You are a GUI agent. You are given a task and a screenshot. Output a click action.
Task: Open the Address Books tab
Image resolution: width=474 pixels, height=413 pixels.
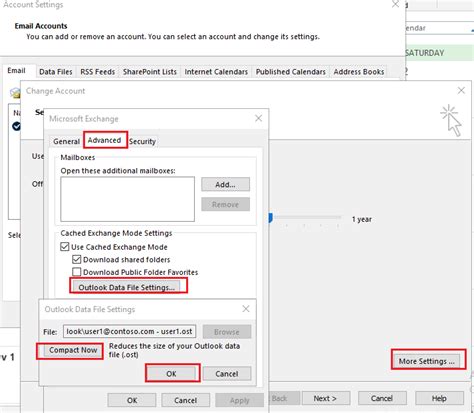pyautogui.click(x=359, y=72)
